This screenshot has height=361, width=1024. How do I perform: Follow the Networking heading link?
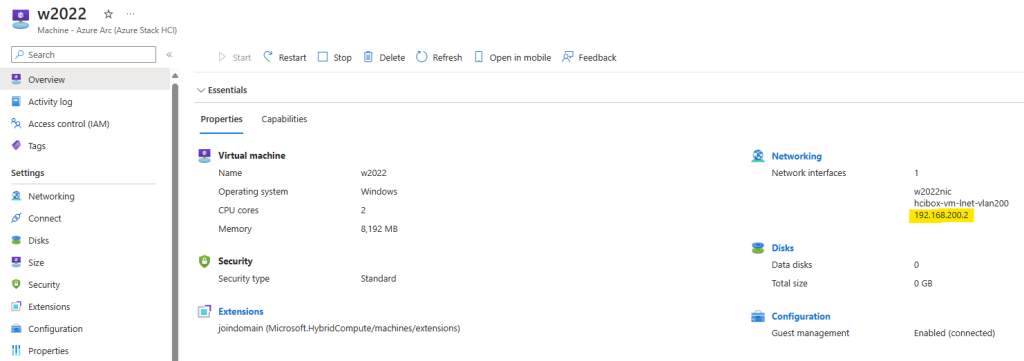point(796,156)
